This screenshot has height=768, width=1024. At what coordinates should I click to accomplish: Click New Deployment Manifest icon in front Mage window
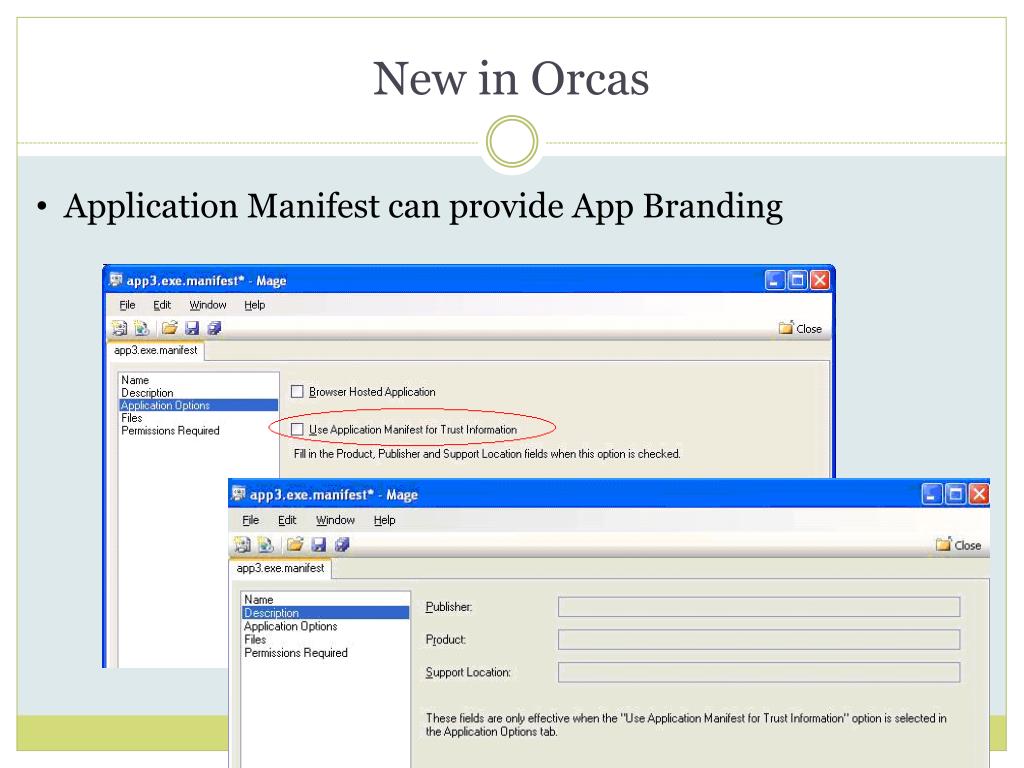click(265, 544)
